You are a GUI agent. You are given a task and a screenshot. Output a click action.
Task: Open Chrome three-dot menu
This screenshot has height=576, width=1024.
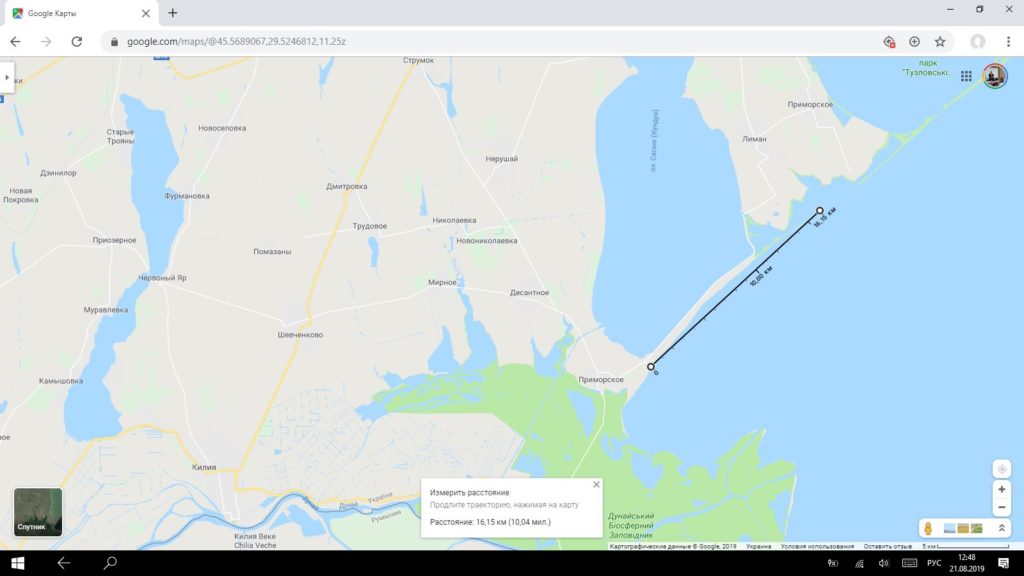(1008, 42)
